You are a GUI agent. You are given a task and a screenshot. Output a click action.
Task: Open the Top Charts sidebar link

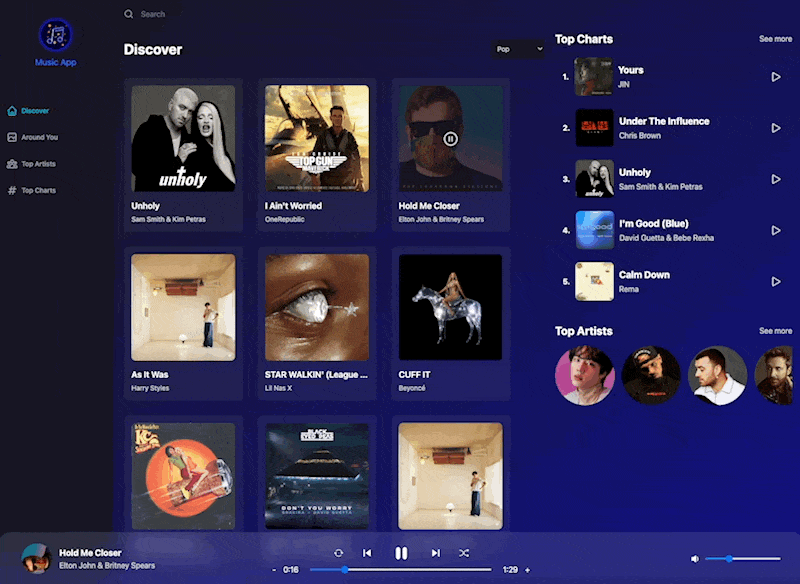tap(39, 190)
